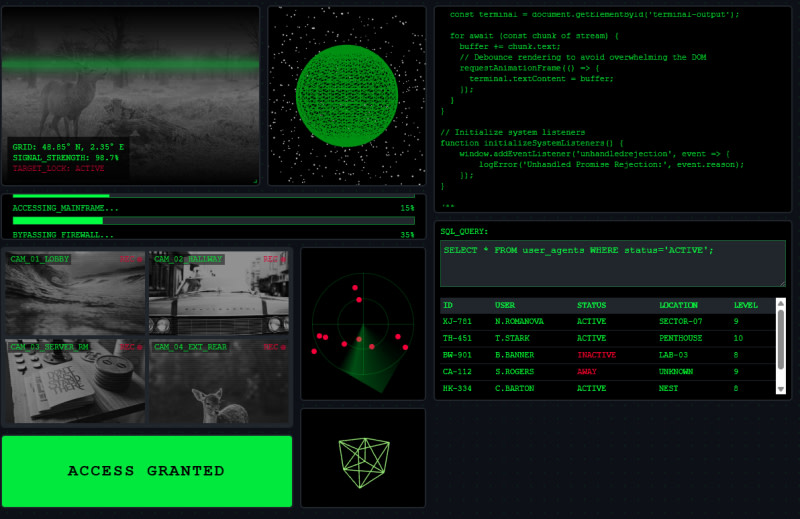
Task: Click the ACCESS GRANTED button
Action: click(146, 471)
